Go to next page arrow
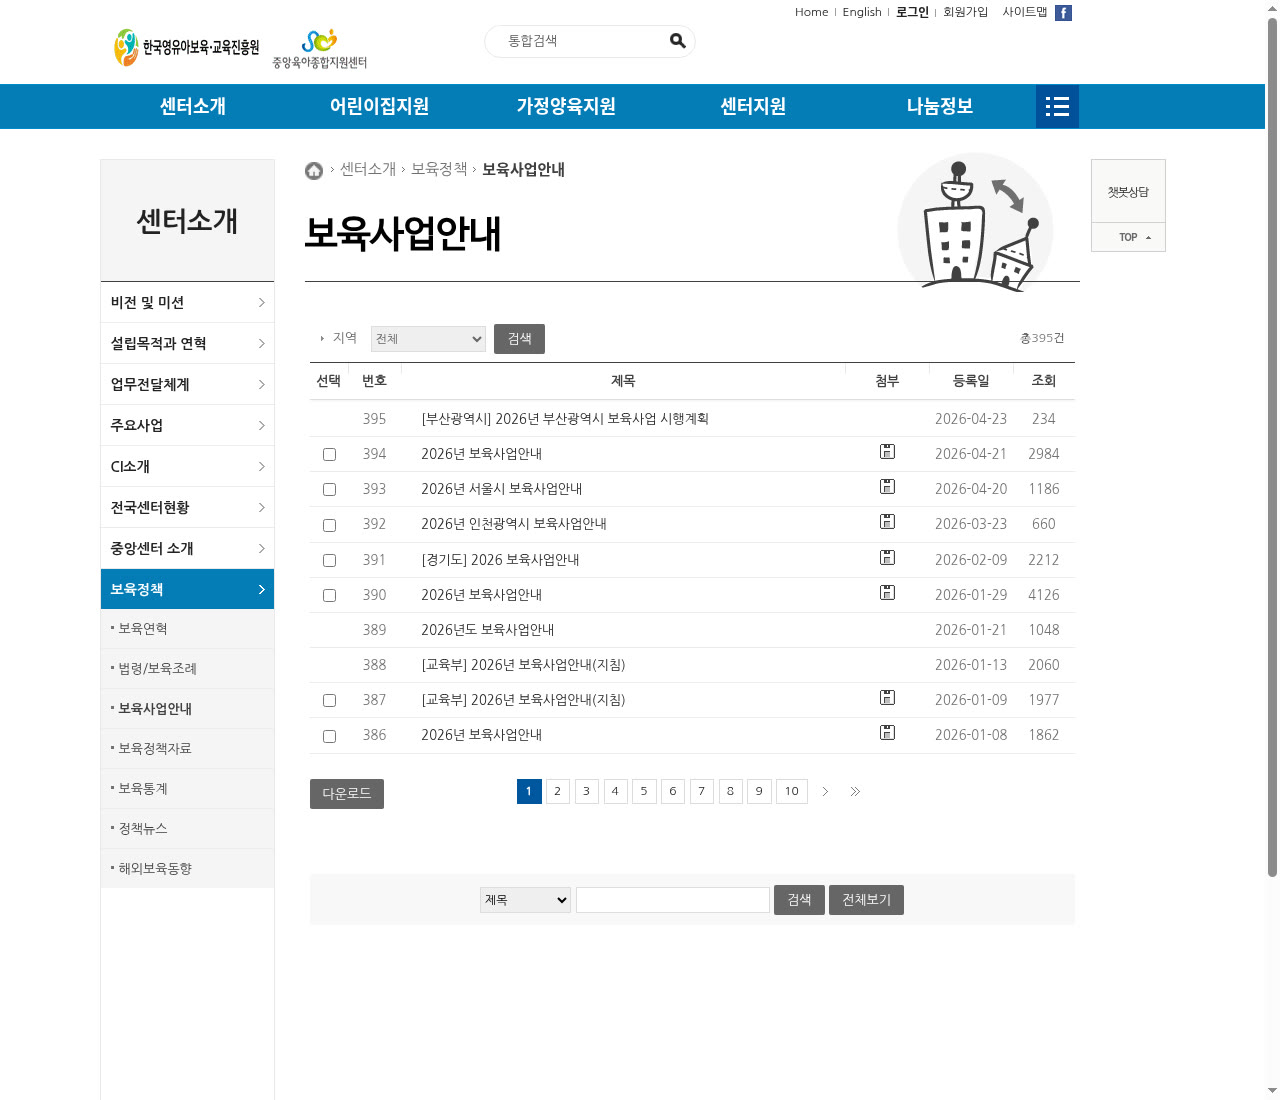This screenshot has height=1100, width=1280. (x=825, y=792)
